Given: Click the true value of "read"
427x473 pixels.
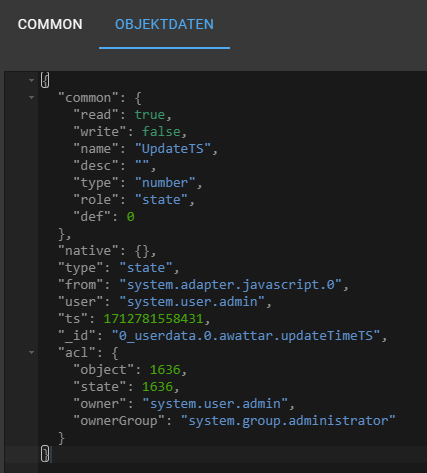Looking at the screenshot, I should (x=150, y=115).
